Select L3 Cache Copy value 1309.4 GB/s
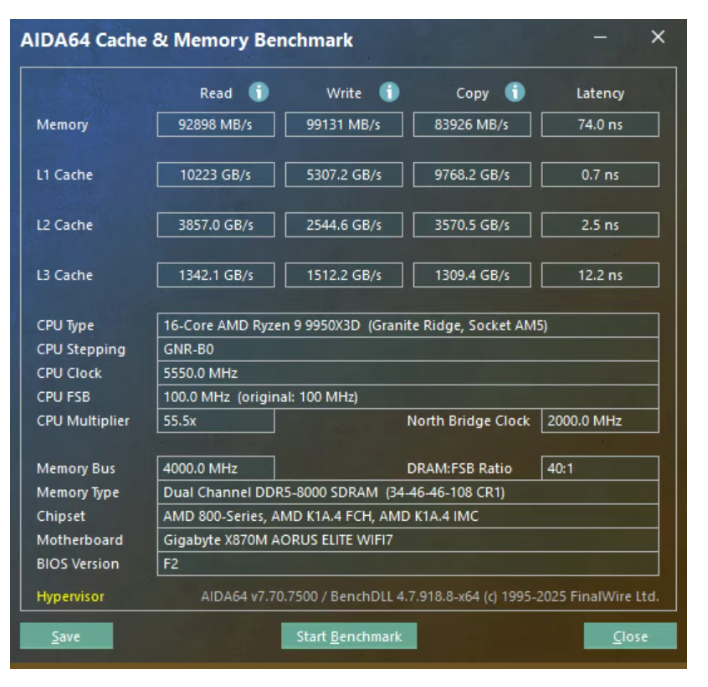This screenshot has width=708, height=687. click(472, 275)
